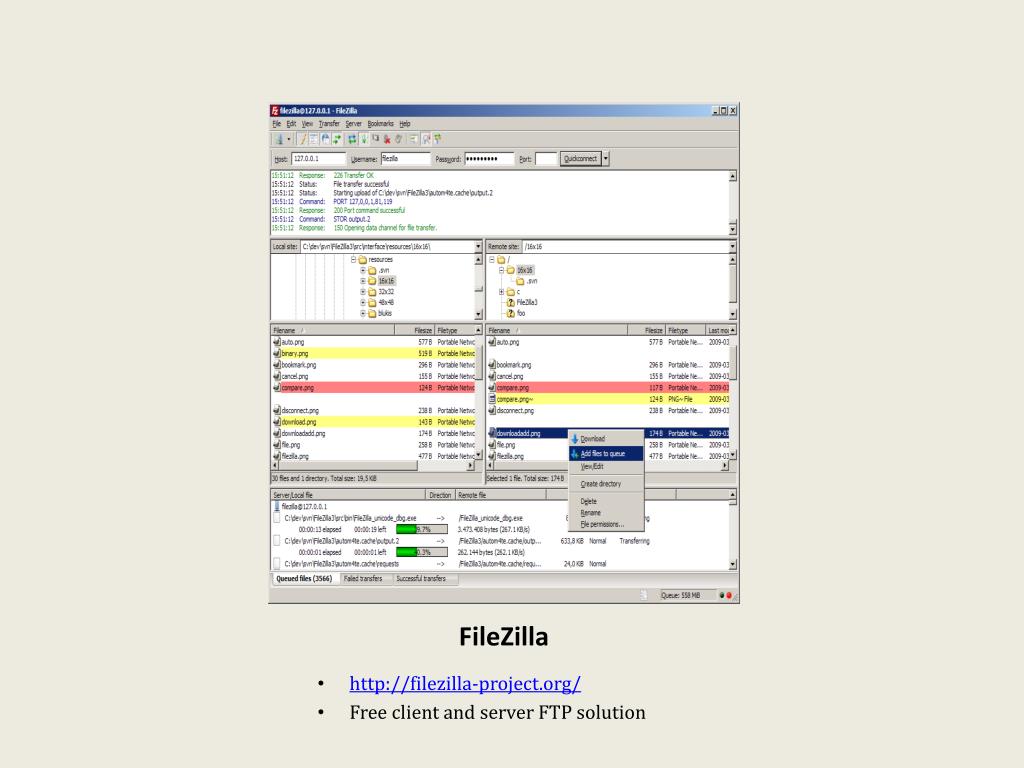Click the local file list horizontal scrollbar
This screenshot has height=768, width=1024.
pos(374,466)
